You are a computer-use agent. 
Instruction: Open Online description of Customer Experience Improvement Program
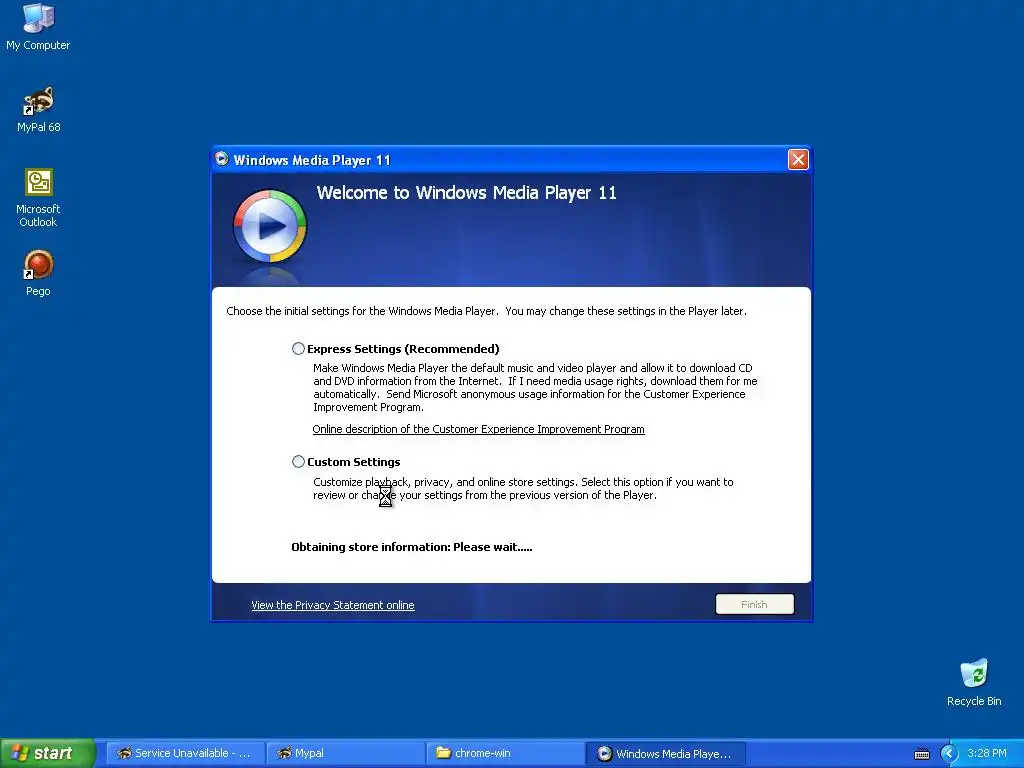point(478,429)
